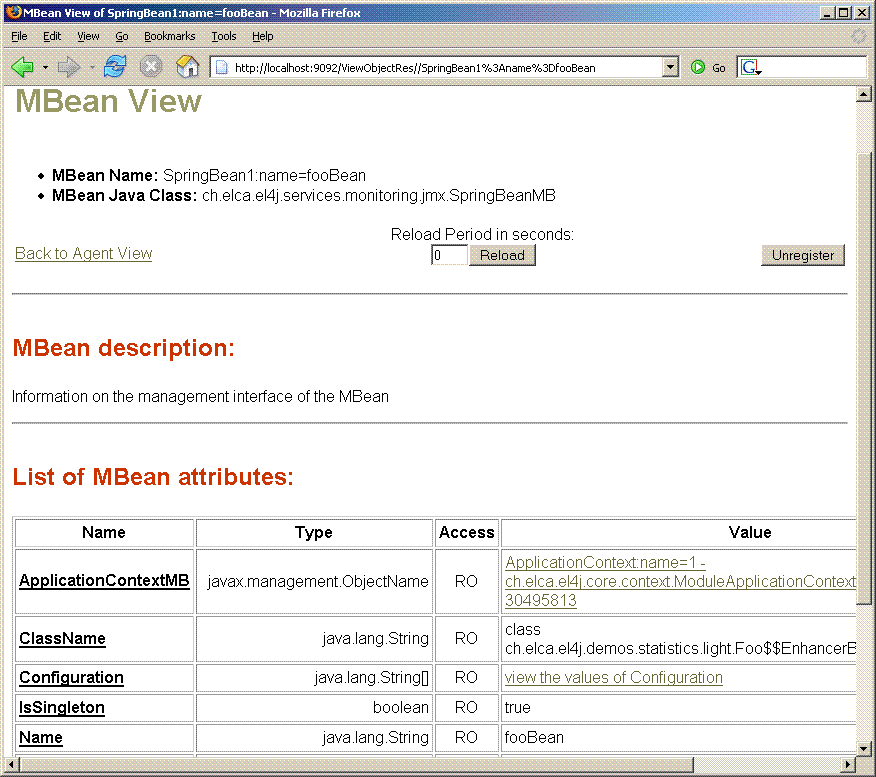Open the Tools menu
This screenshot has height=777, width=876.
[224, 36]
